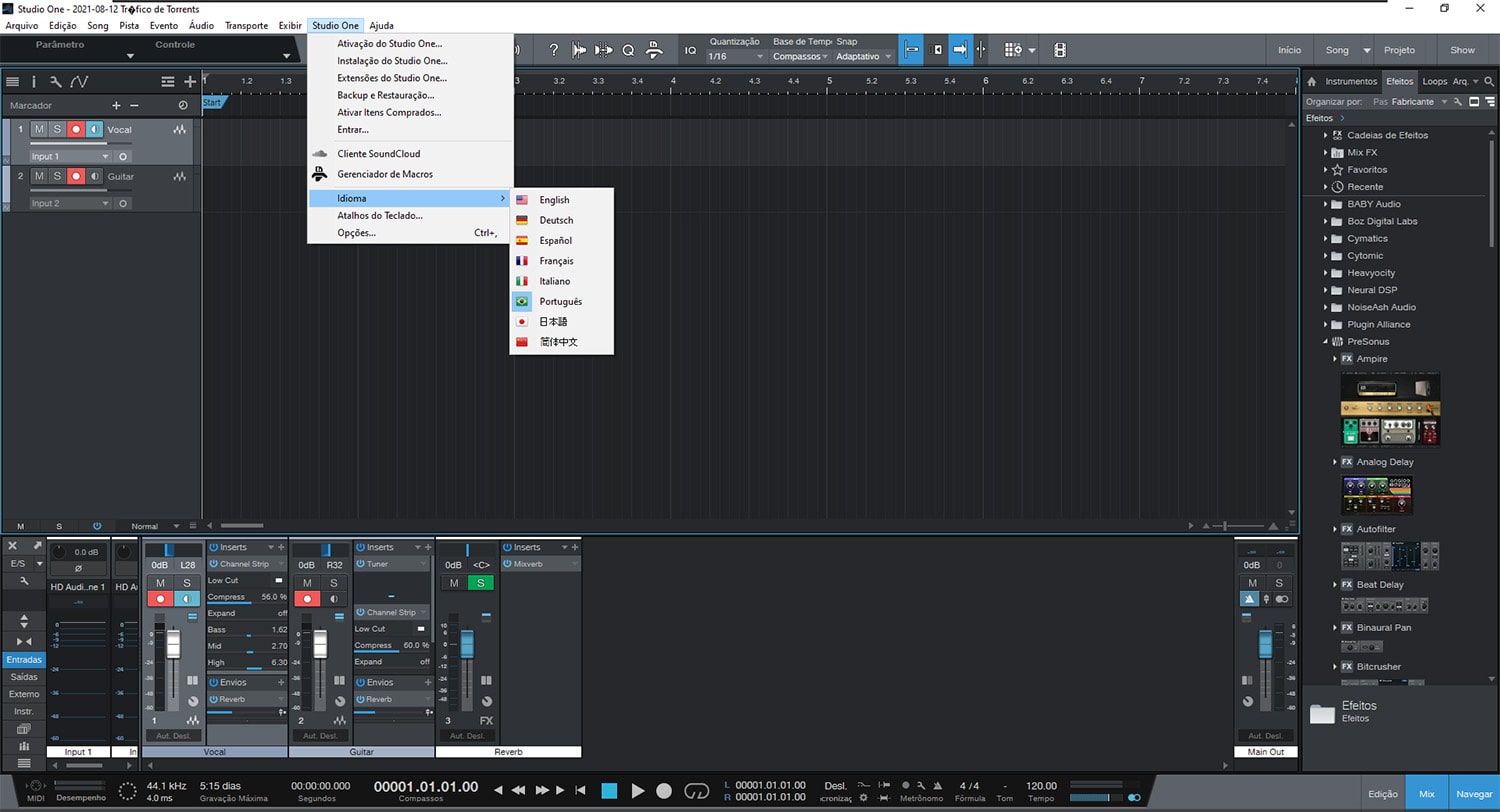Click the add track plus icon

[190, 82]
